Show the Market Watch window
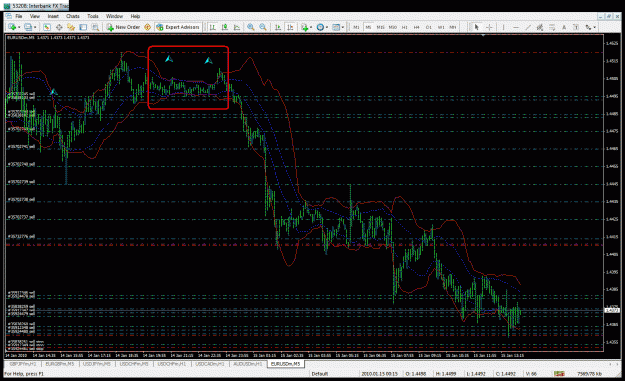Screen dimensions: 625x381 click(47, 27)
